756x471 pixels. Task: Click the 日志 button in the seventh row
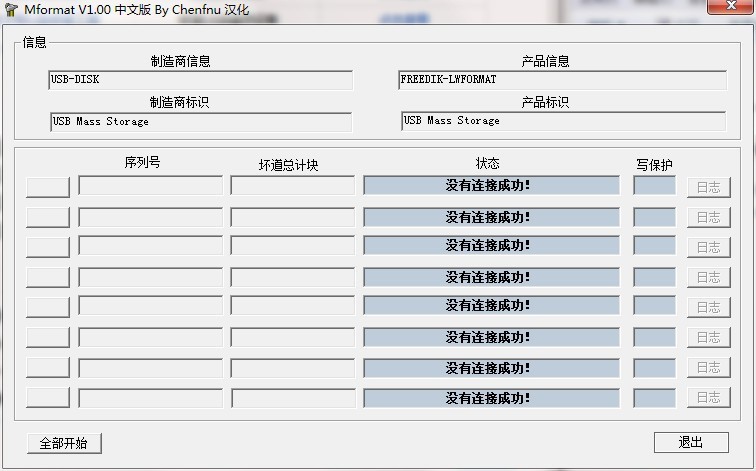point(709,367)
